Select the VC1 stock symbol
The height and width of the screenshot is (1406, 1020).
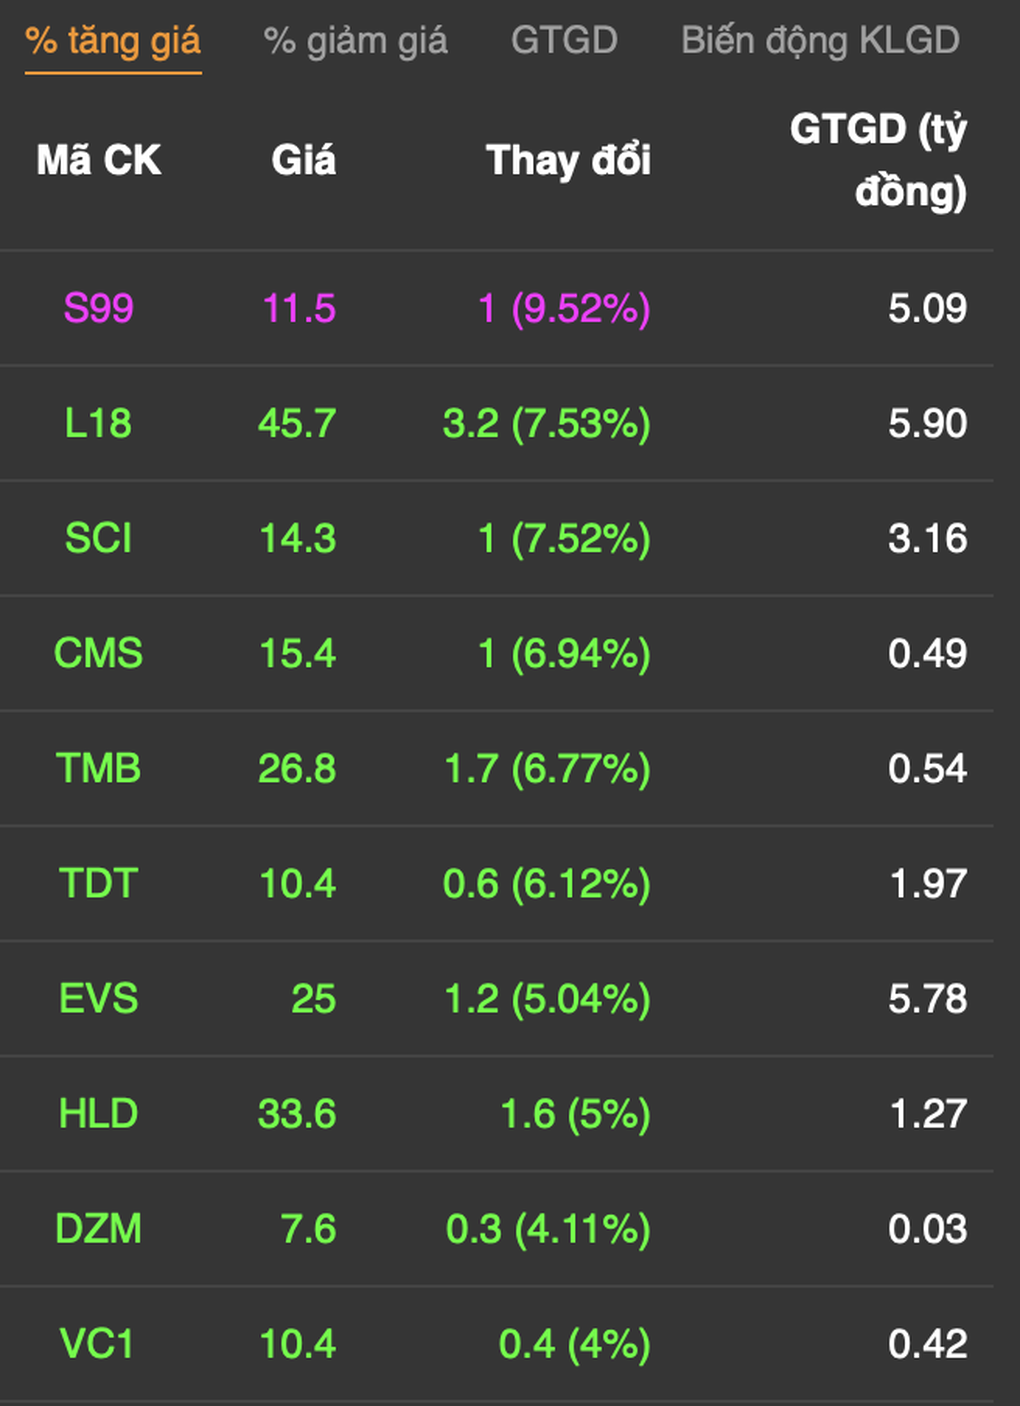[x=98, y=1343]
